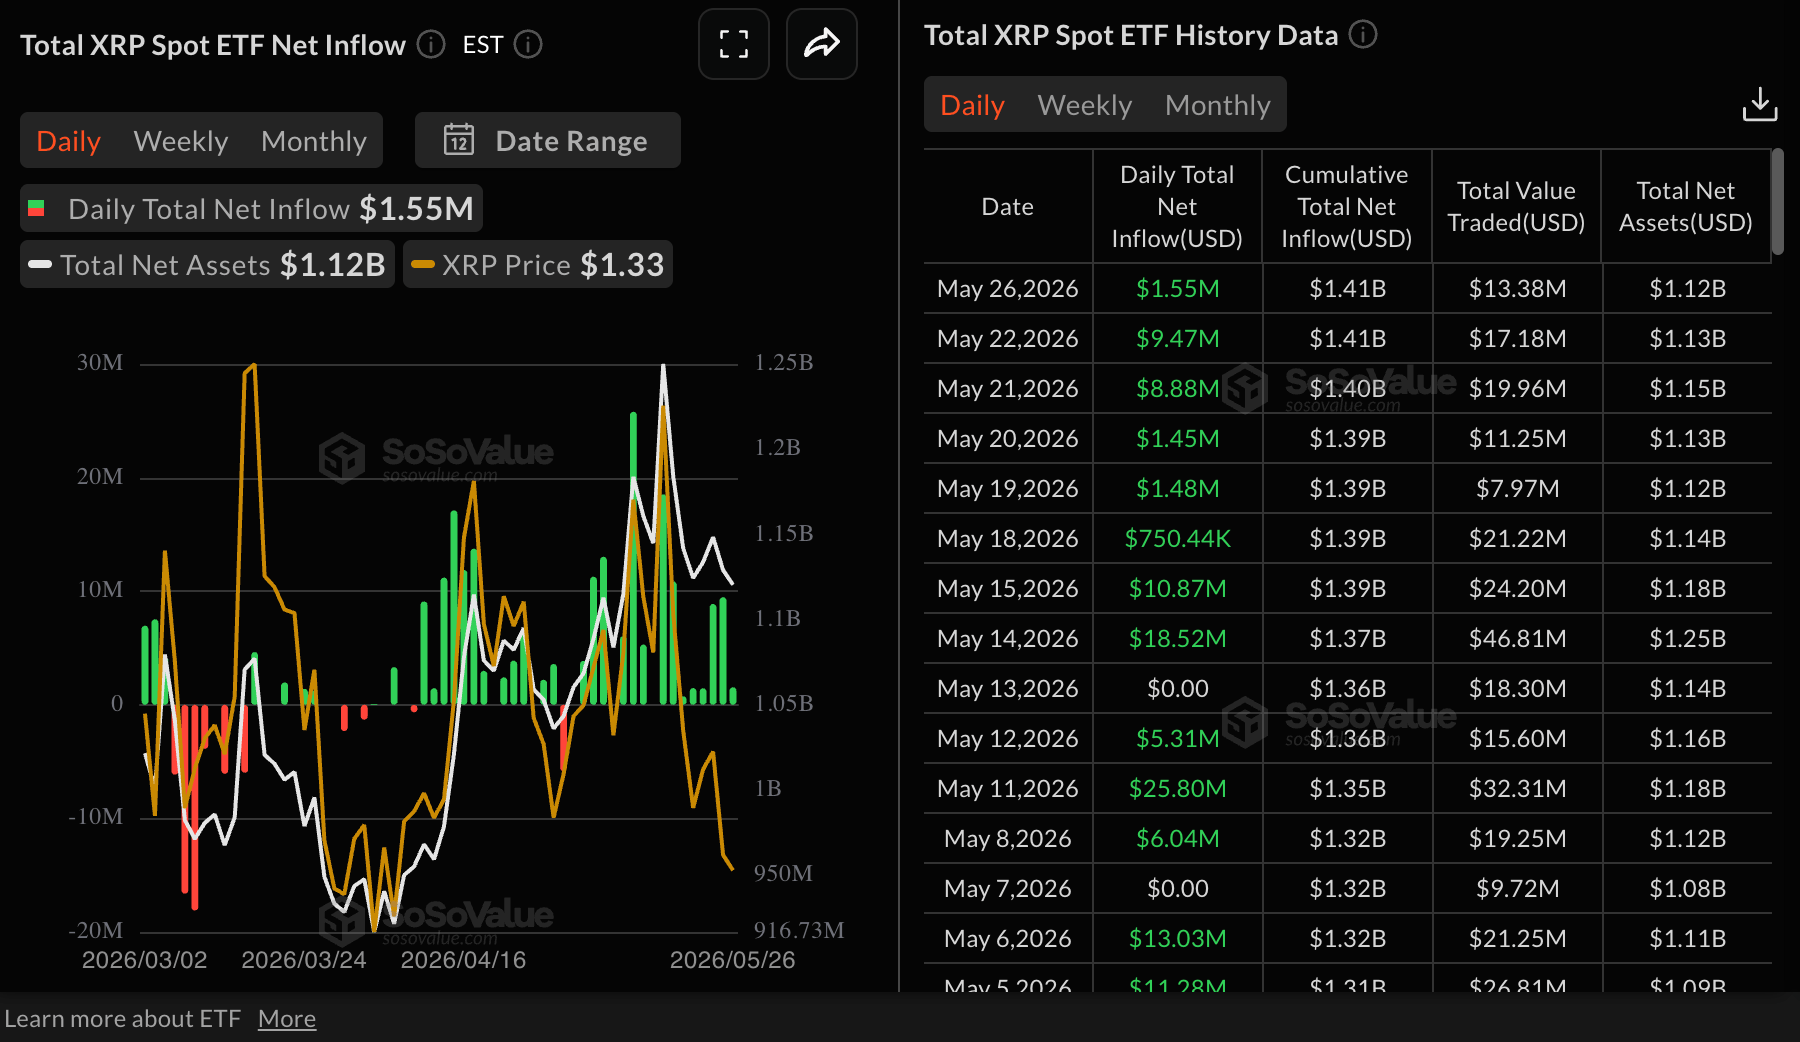
Task: Click the orange XRP Price legend swatch
Action: pos(423,264)
